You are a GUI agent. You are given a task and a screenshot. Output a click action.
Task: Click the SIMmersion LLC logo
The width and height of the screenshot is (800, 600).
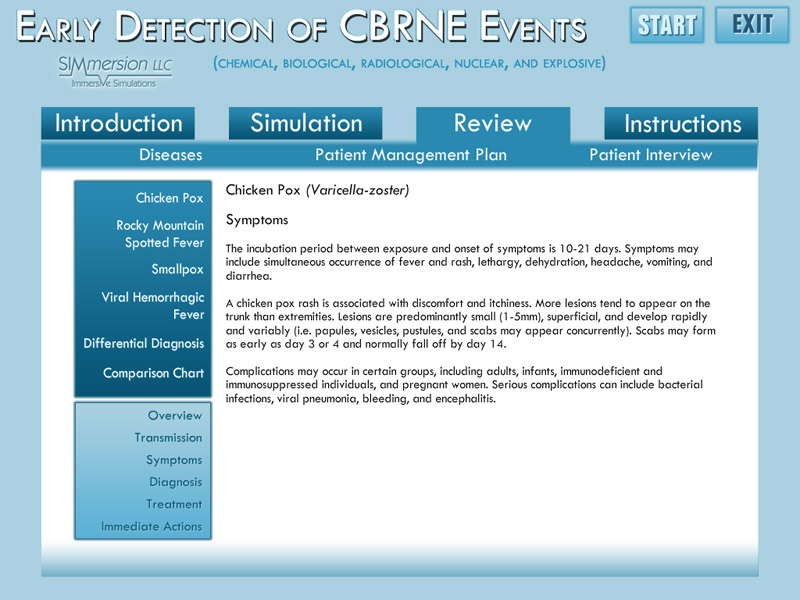pos(115,71)
